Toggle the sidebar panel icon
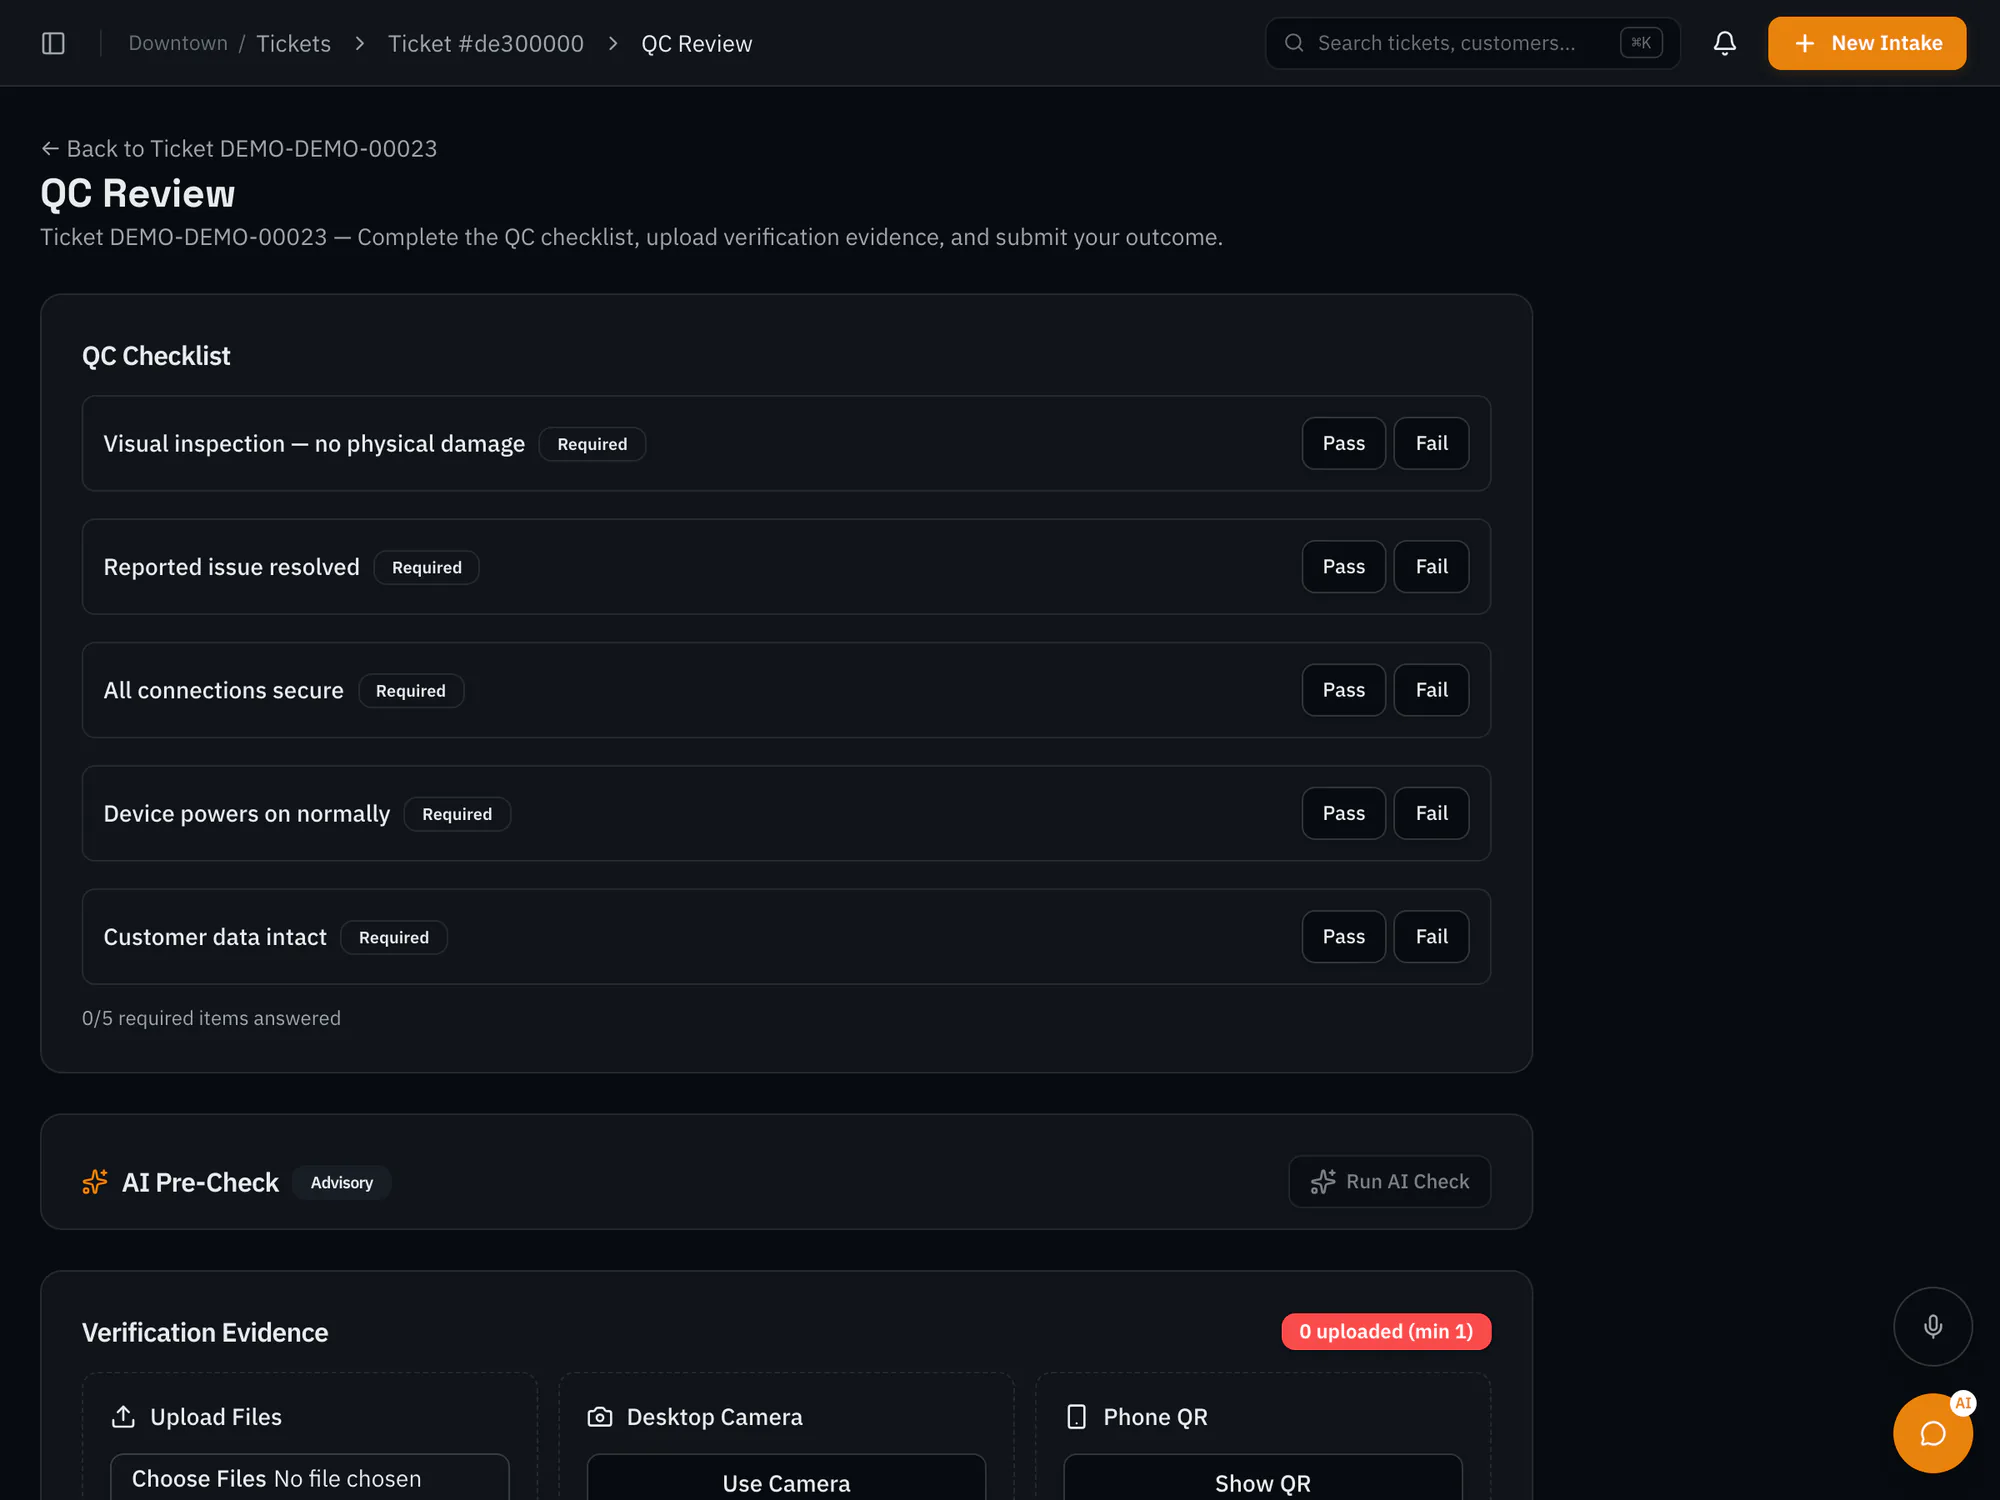 [x=53, y=43]
